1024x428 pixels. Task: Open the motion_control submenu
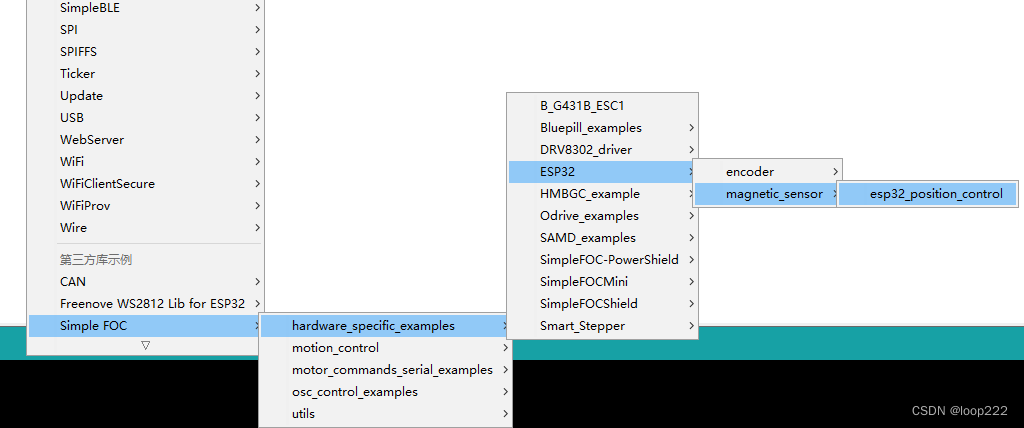(385, 348)
